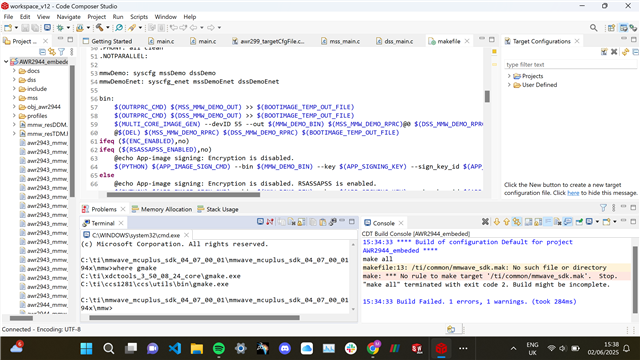Click the link-with-editor icon in Project Explorer
The height and width of the screenshot is (360, 640).
52,52
